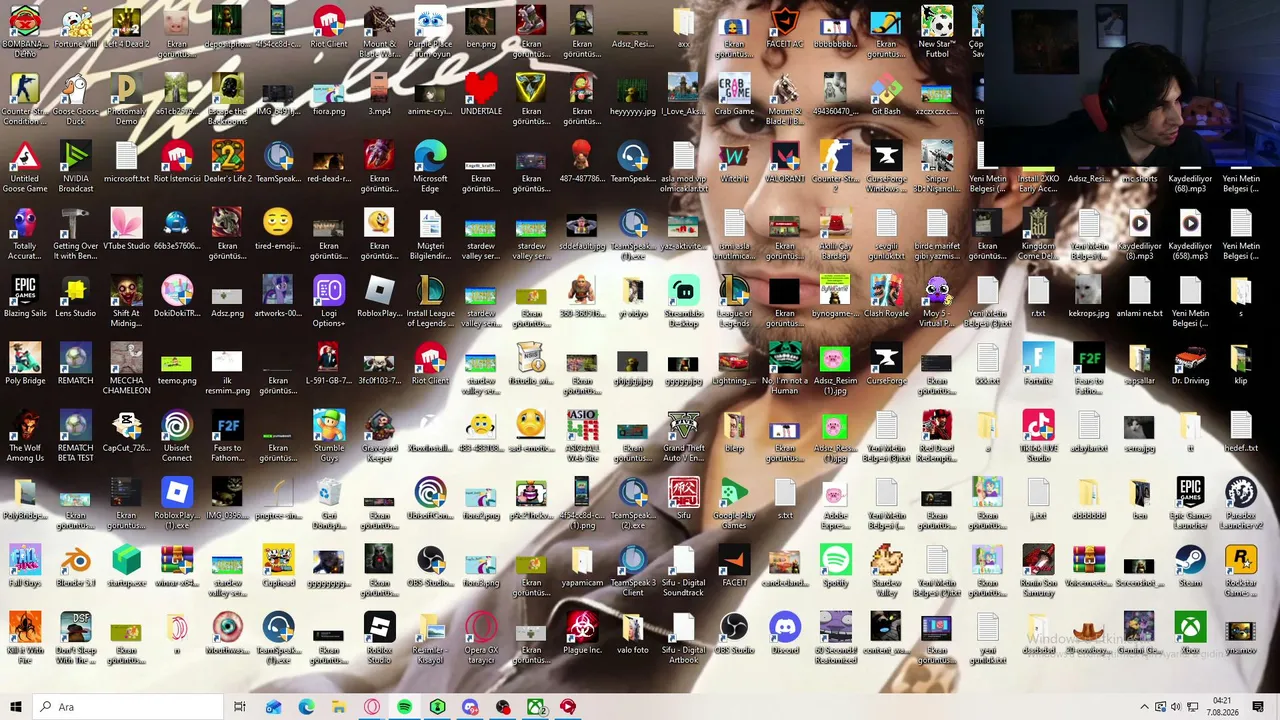Select the teemo.png image file
1280x720 pixels.
(177, 363)
